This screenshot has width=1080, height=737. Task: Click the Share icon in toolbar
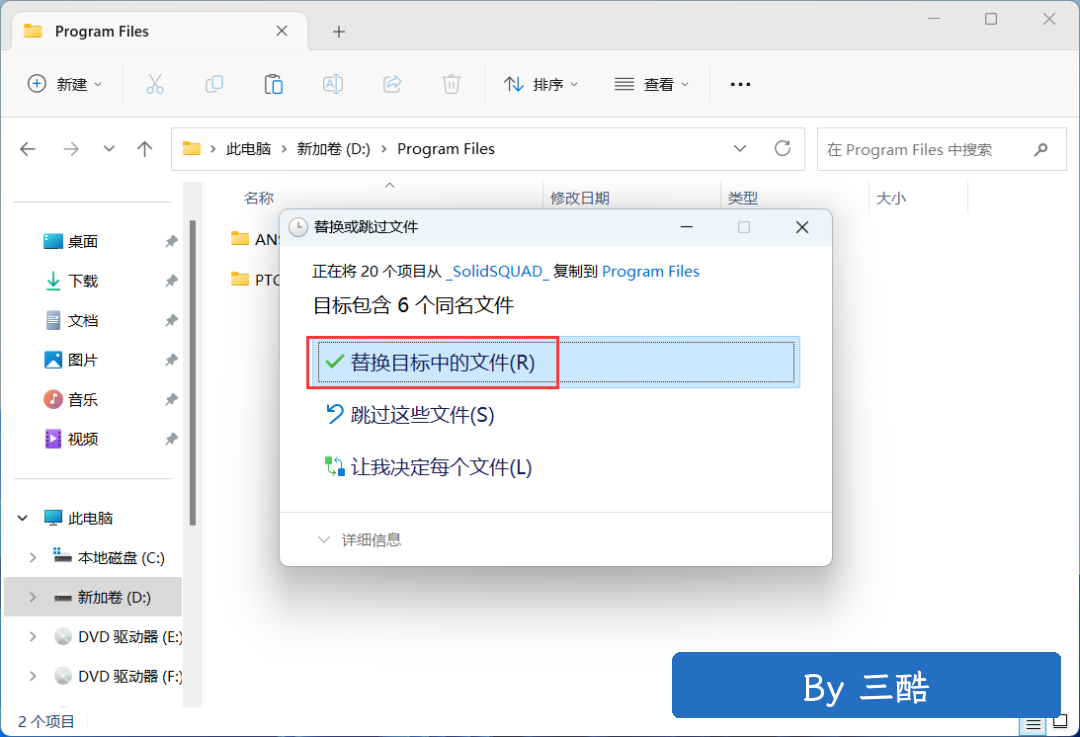click(392, 85)
